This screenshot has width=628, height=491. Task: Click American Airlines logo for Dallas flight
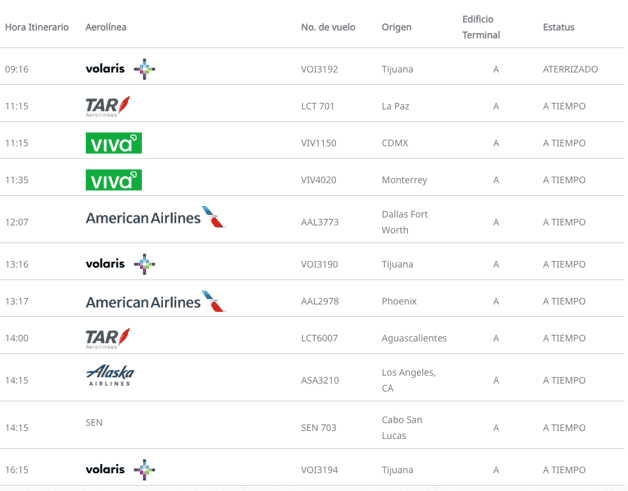(x=155, y=218)
